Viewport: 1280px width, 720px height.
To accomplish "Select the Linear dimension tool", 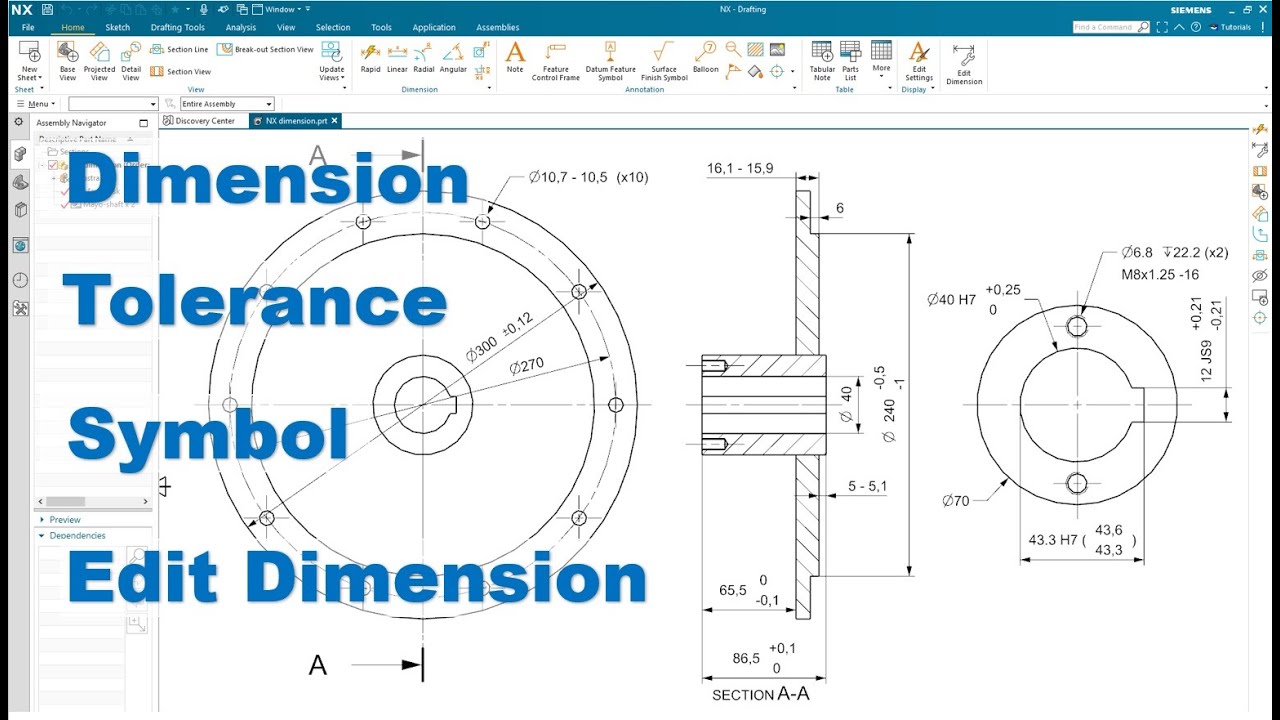I will (x=397, y=58).
